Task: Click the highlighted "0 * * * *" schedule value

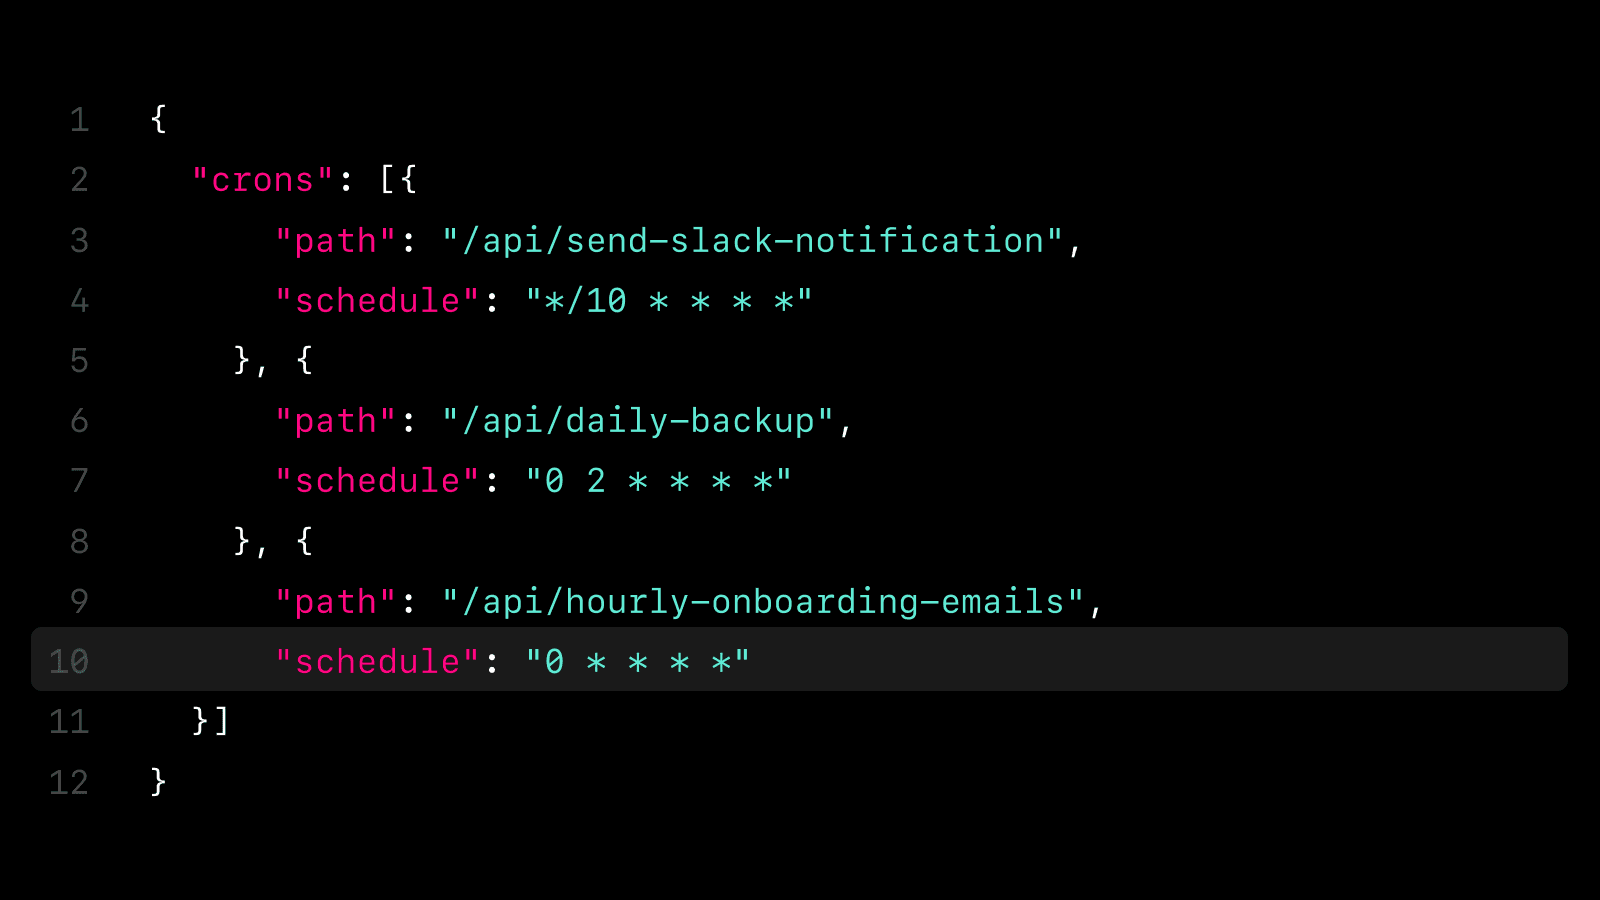Action: click(x=638, y=662)
